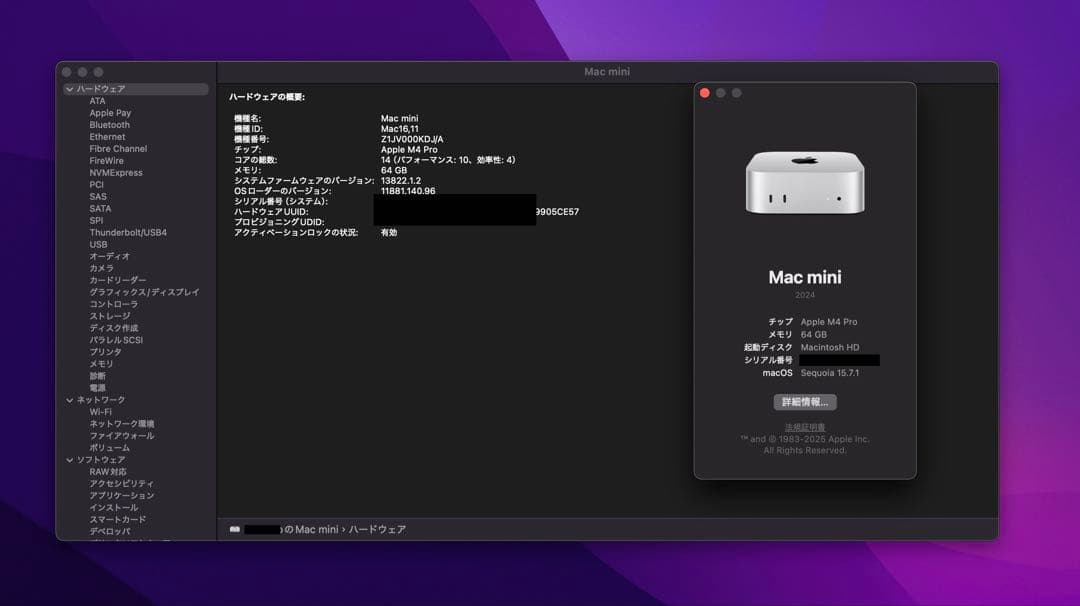Collapse the ネットワーク section in the sidebar
The width and height of the screenshot is (1080, 606).
tap(68, 399)
